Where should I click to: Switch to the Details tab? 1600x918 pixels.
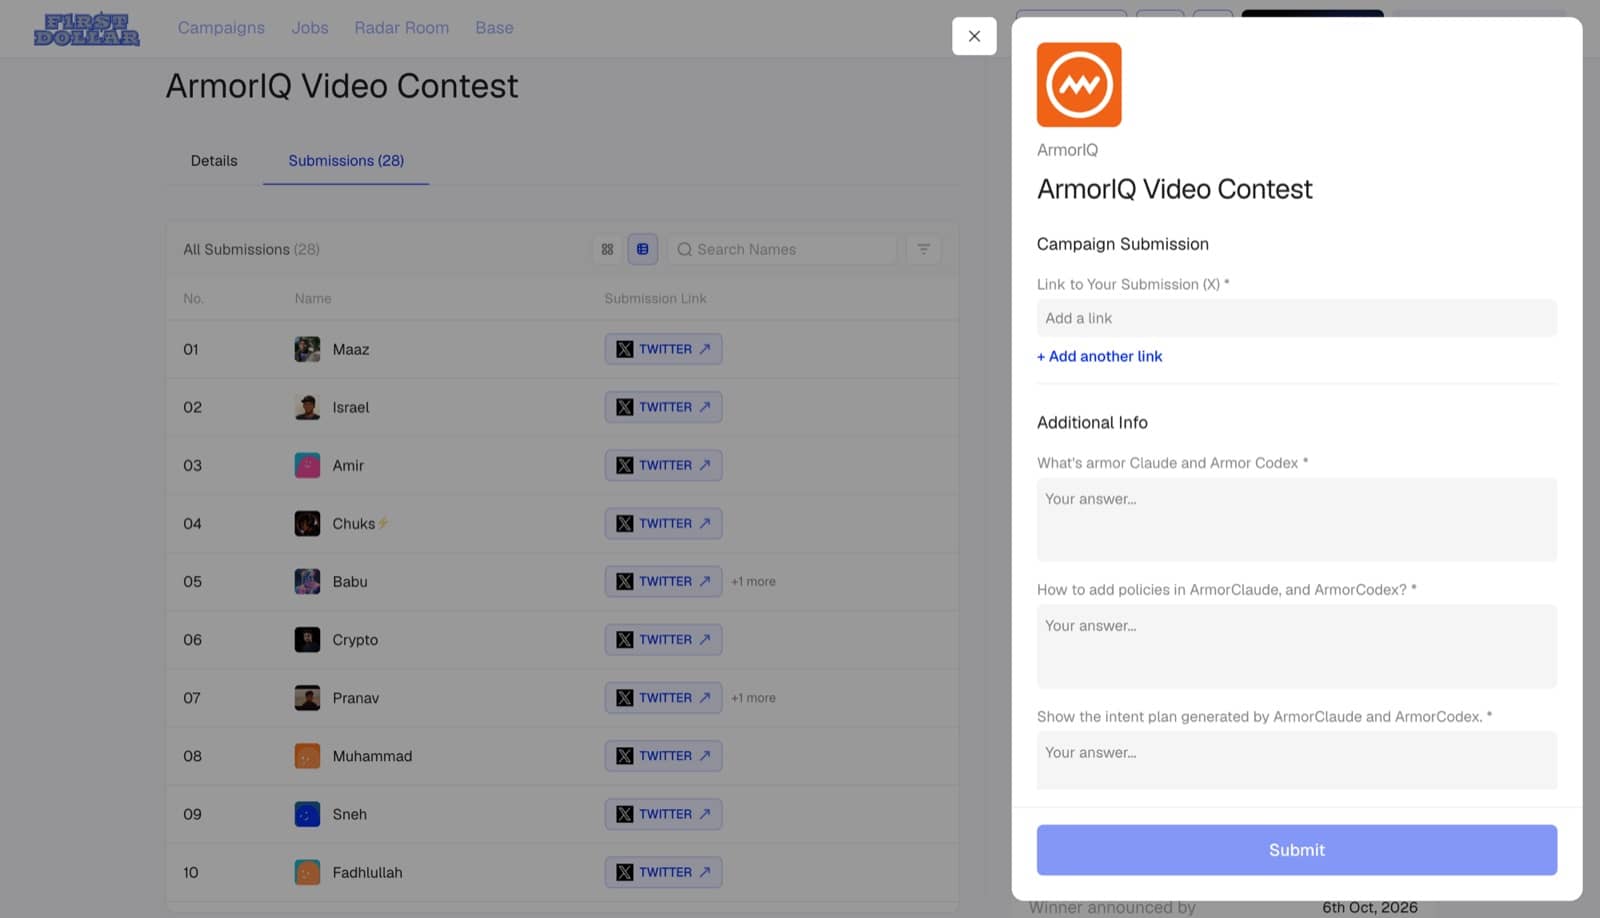point(214,160)
